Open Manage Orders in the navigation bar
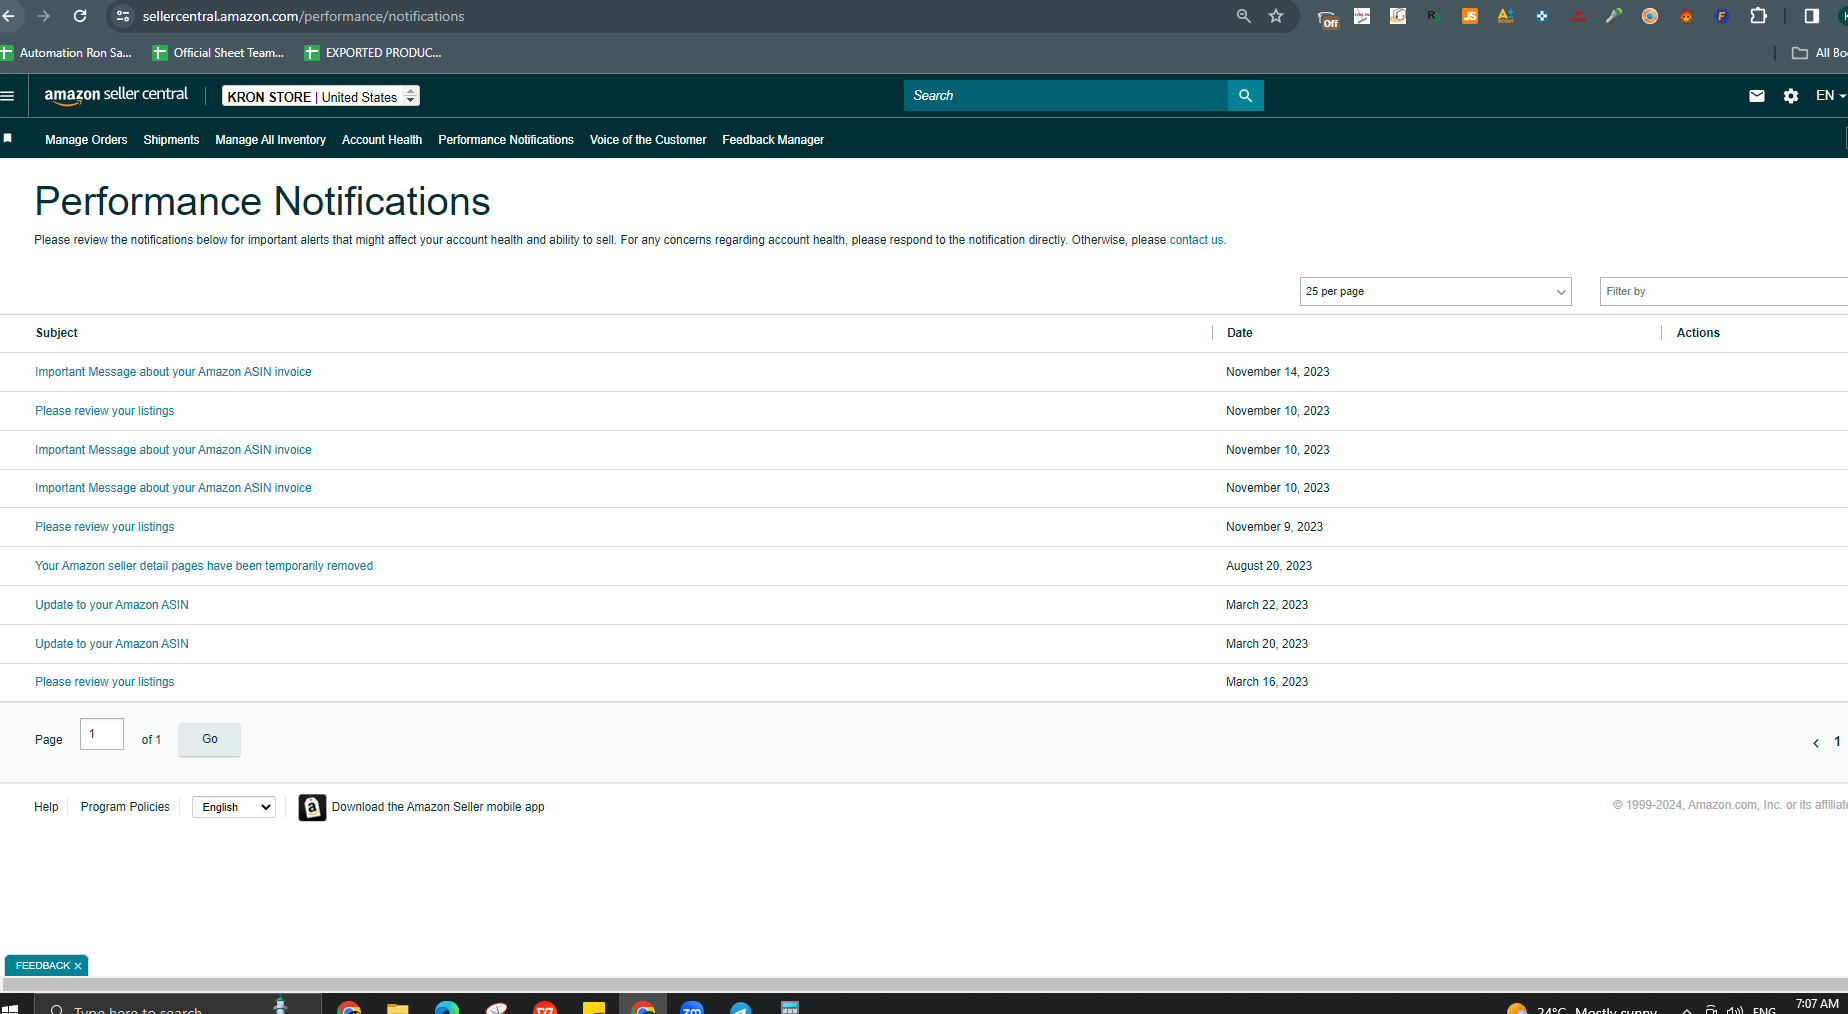This screenshot has height=1014, width=1848. [x=86, y=140]
